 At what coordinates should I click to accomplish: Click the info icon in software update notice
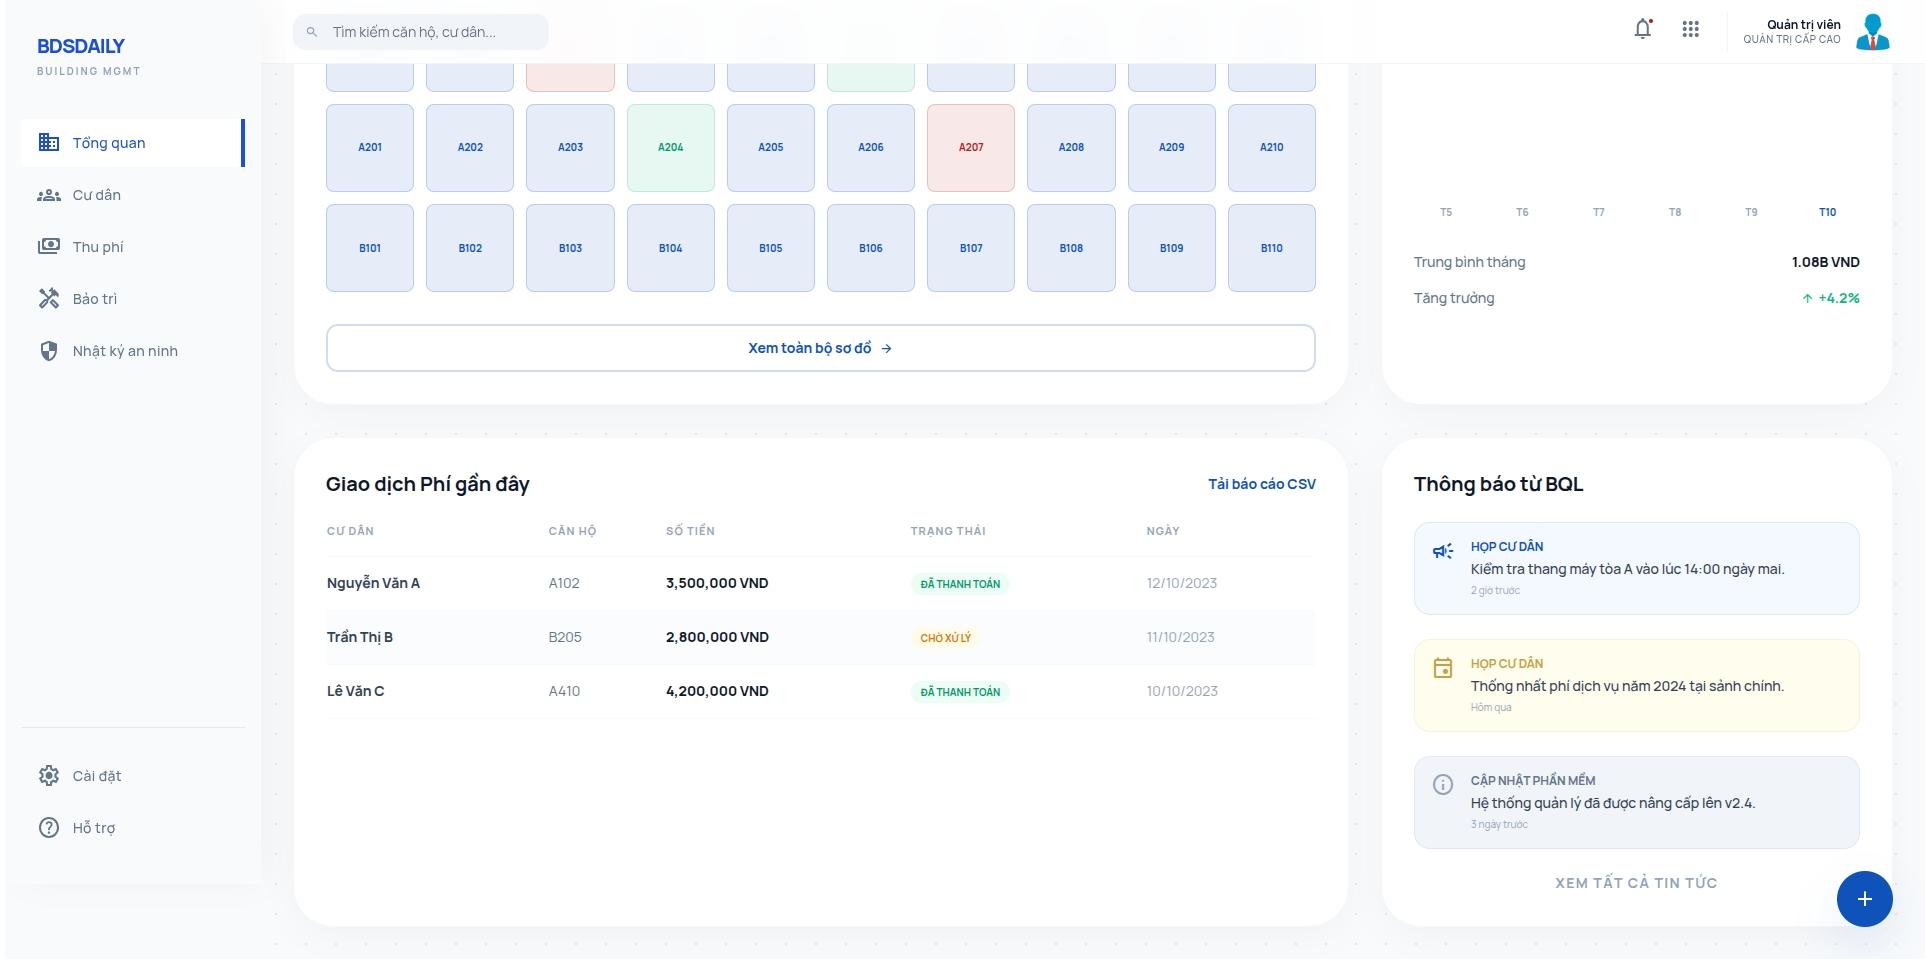click(1442, 785)
